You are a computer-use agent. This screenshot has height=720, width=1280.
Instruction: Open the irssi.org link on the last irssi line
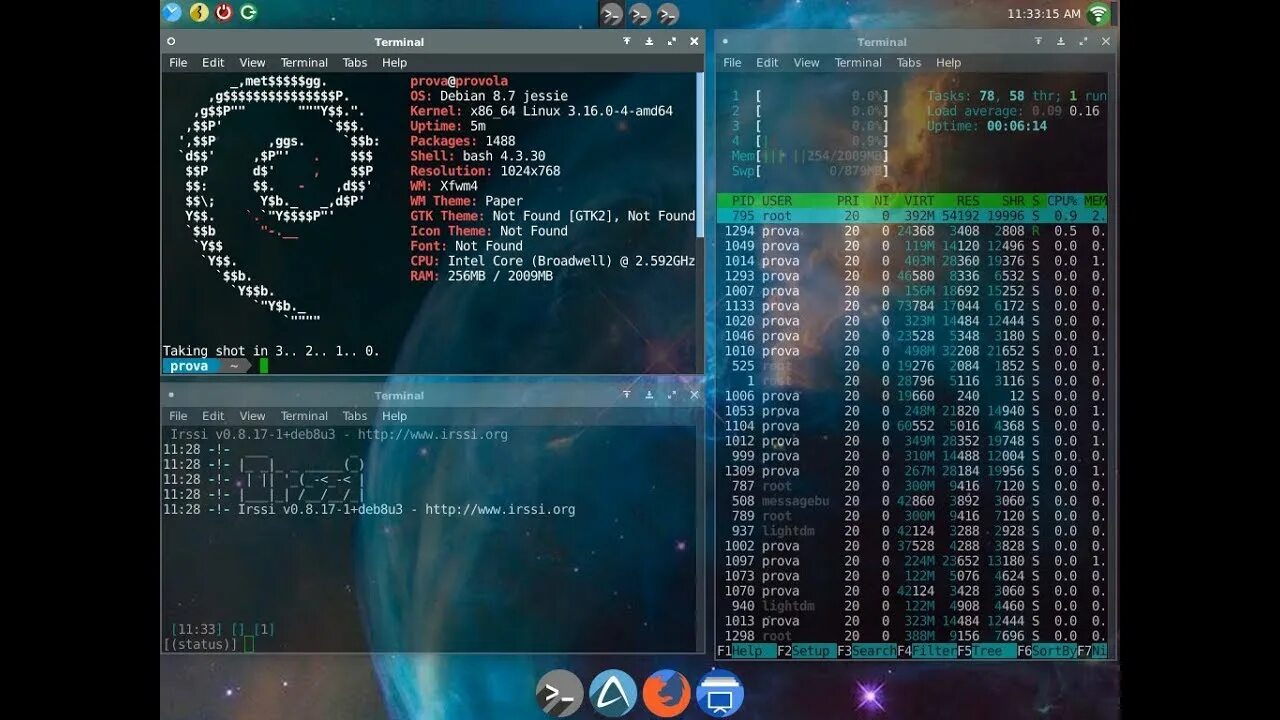(500, 509)
